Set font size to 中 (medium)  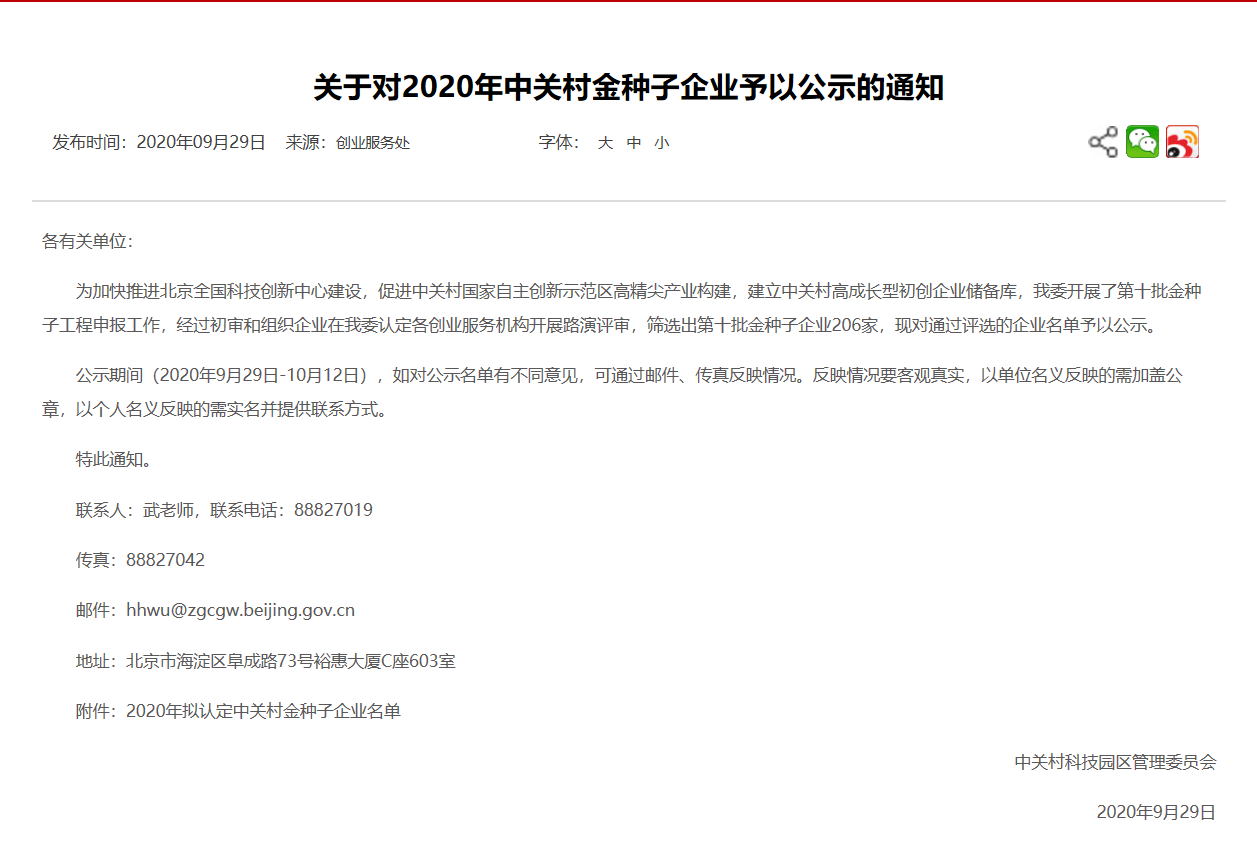(634, 143)
